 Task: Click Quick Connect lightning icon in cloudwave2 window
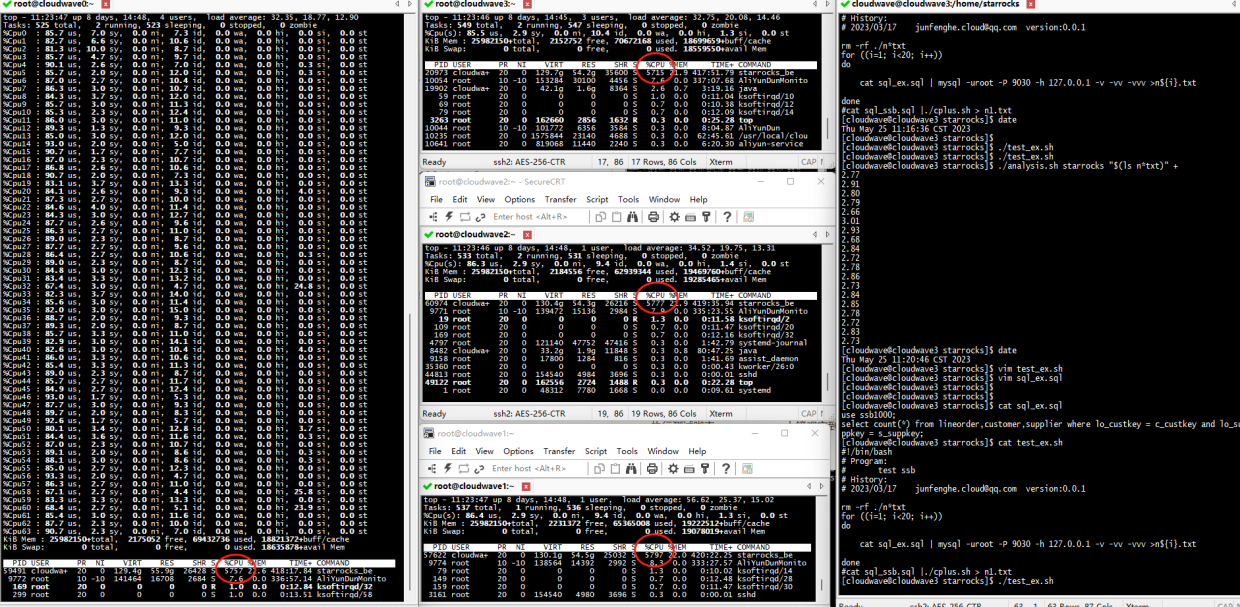(x=449, y=217)
